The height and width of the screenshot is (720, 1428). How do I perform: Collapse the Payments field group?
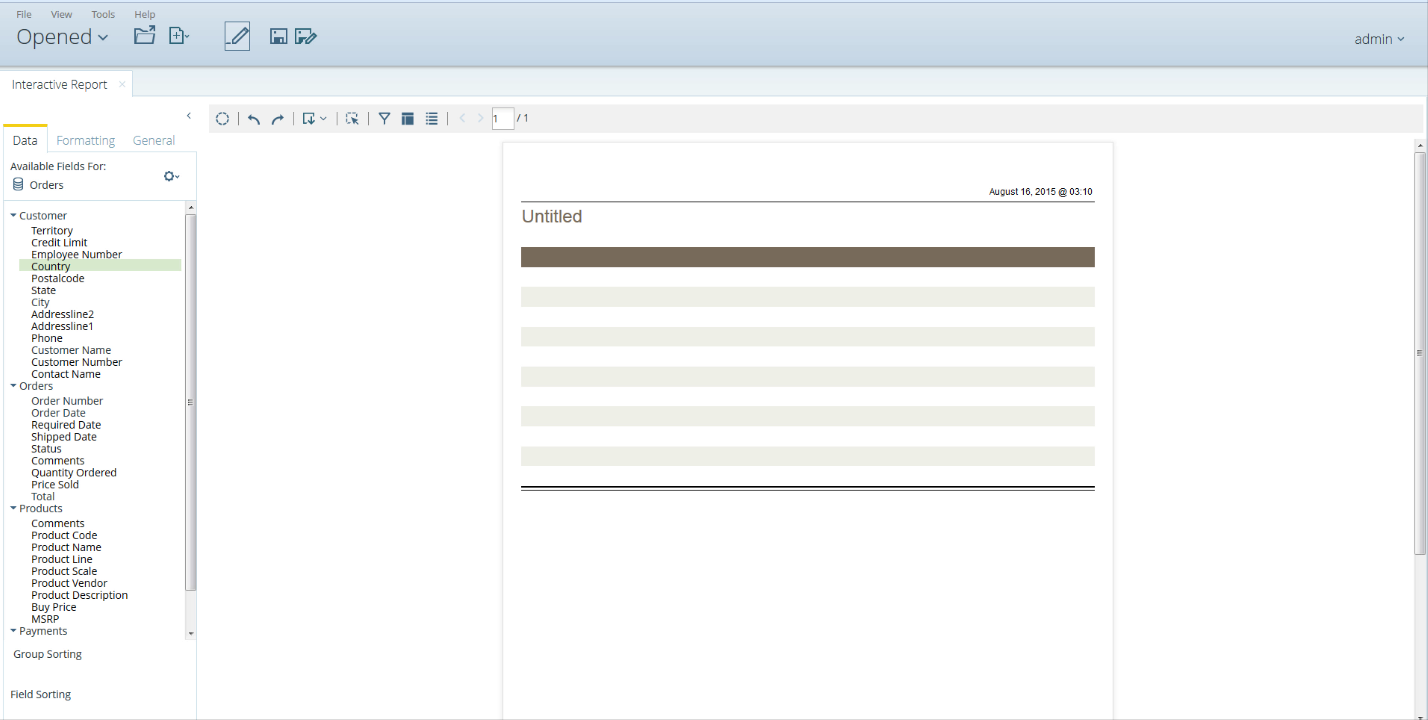coord(14,631)
